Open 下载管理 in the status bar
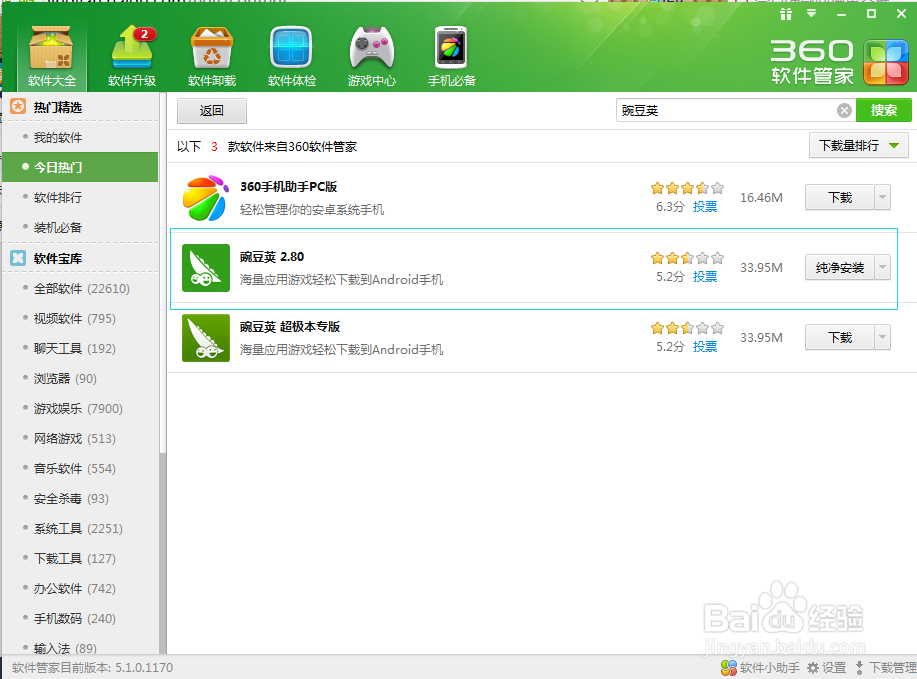The width and height of the screenshot is (917, 679). (885, 667)
